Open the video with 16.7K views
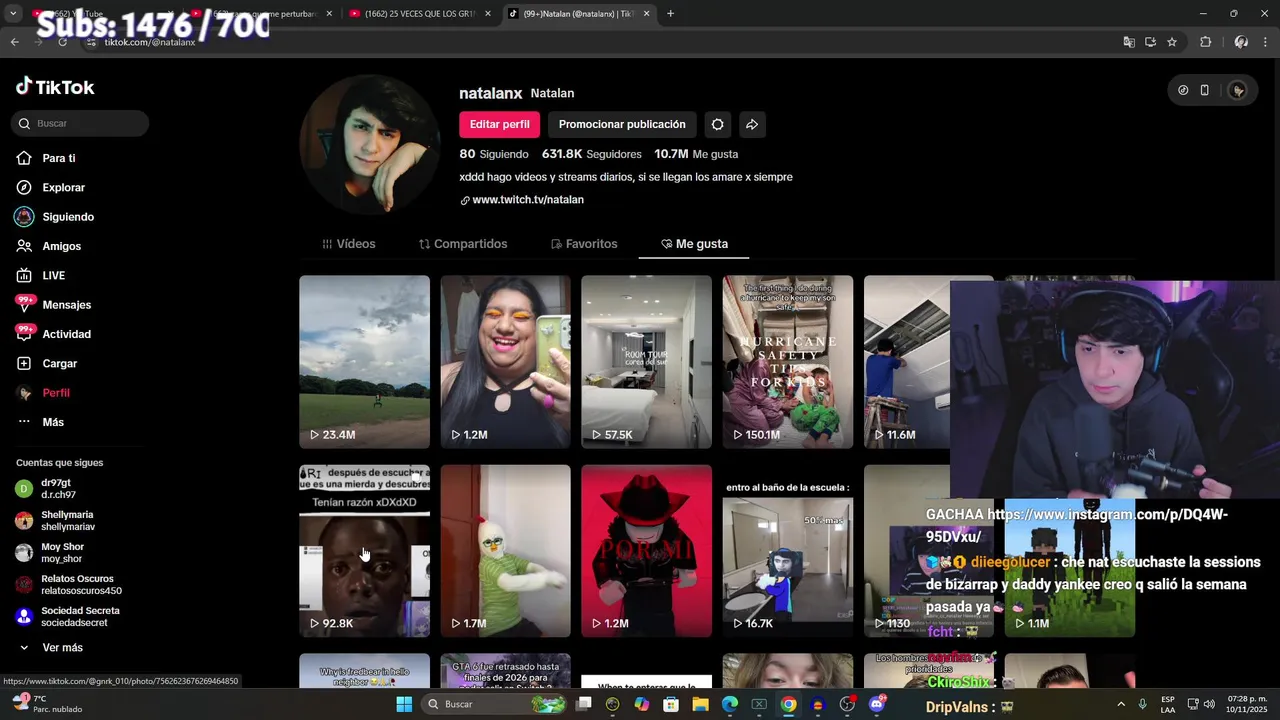Image resolution: width=1280 pixels, height=720 pixels. point(788,551)
